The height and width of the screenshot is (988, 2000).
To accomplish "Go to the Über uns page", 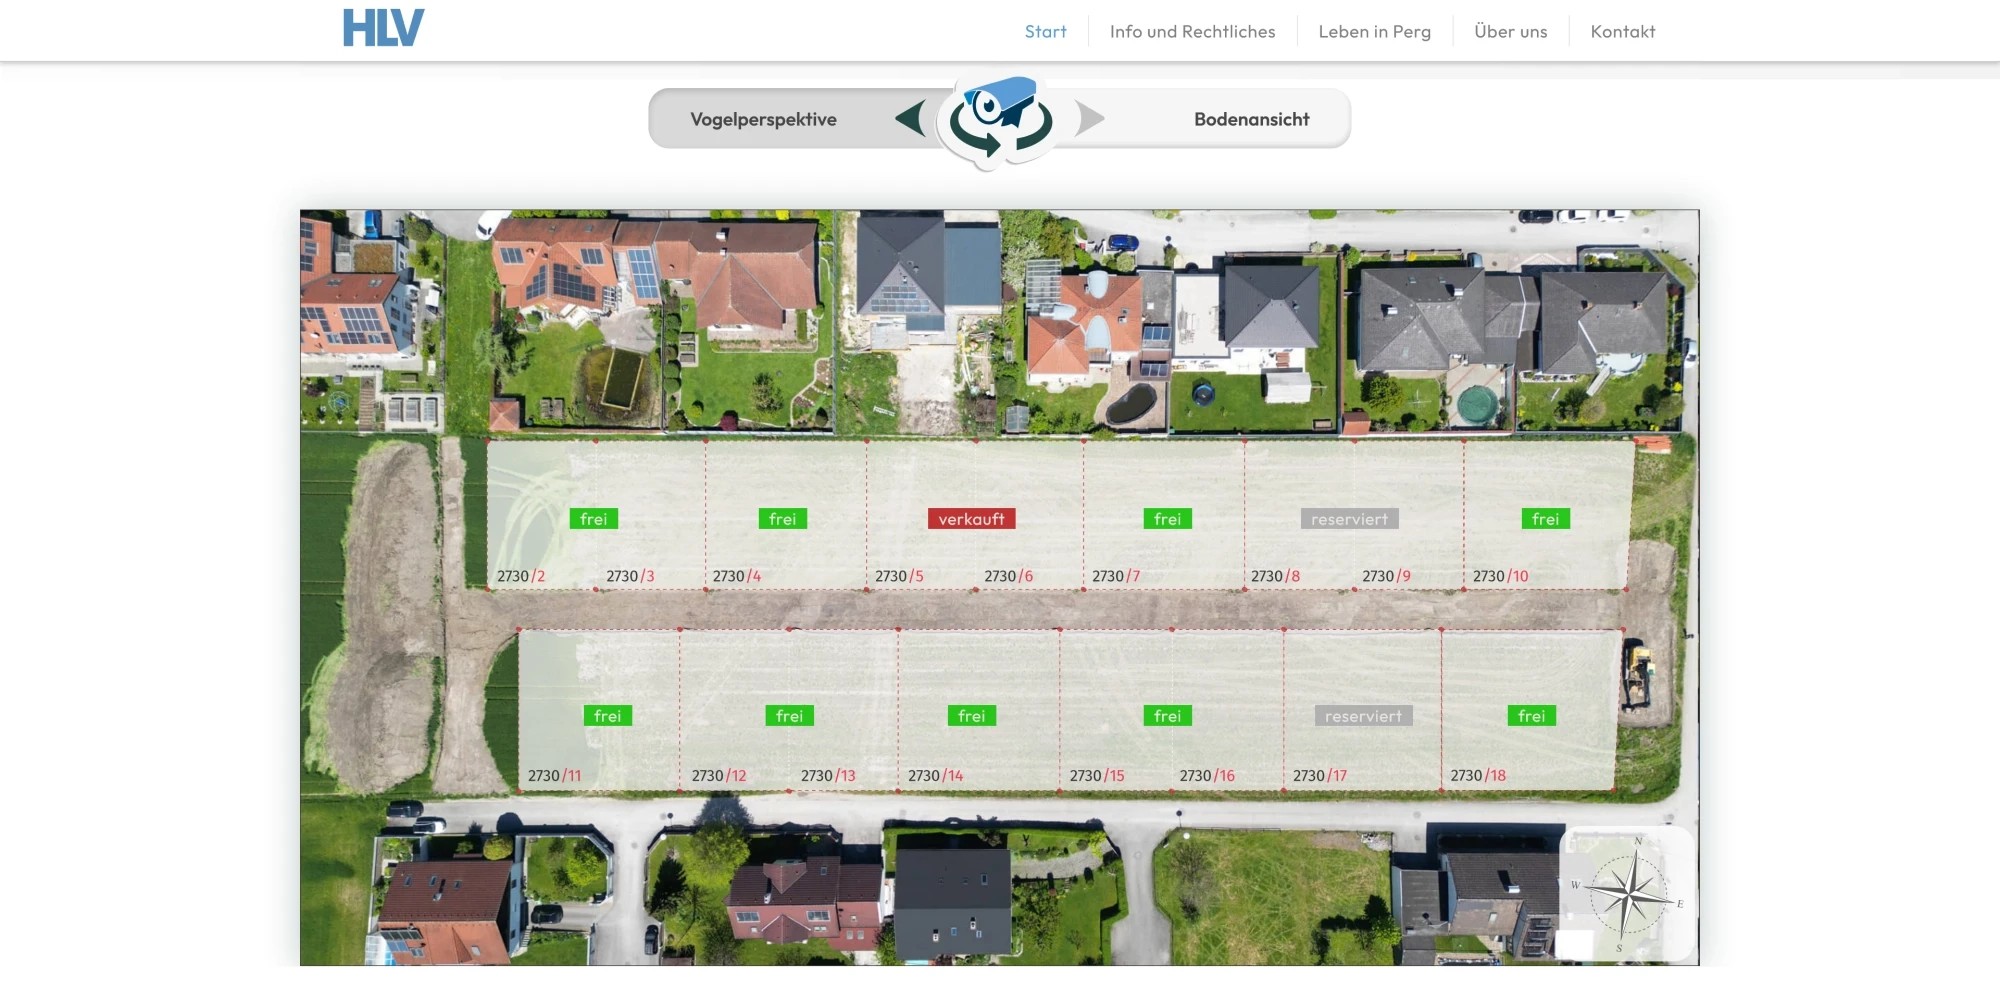I will (x=1510, y=32).
